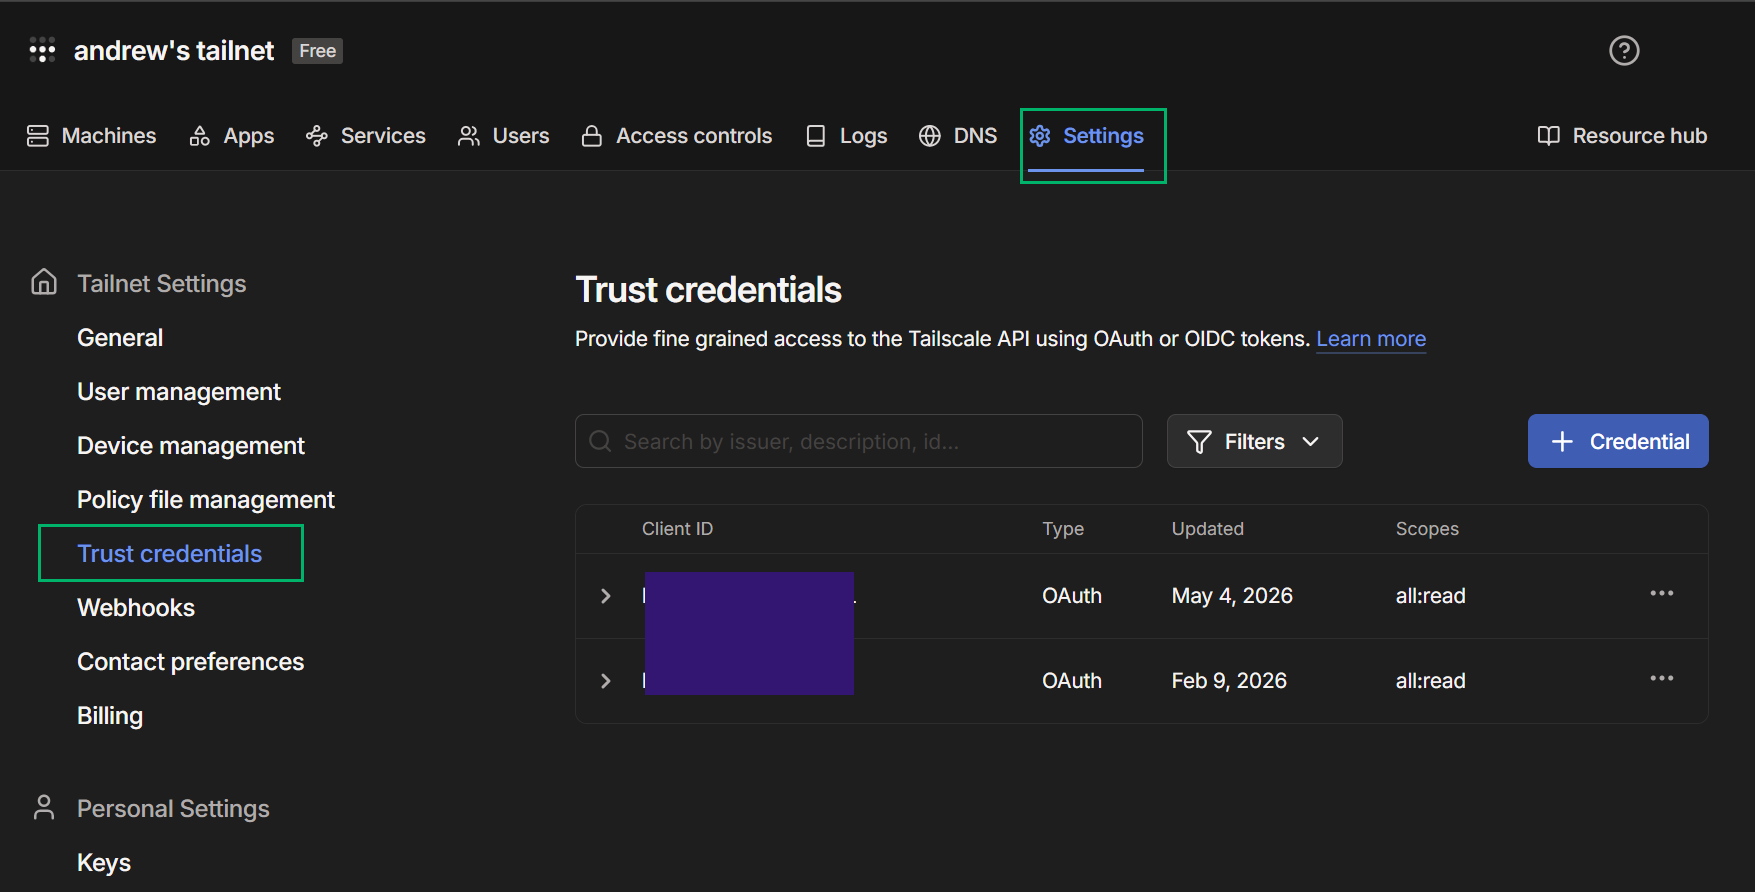Click the Type column header
This screenshot has height=892, width=1755.
tap(1063, 529)
